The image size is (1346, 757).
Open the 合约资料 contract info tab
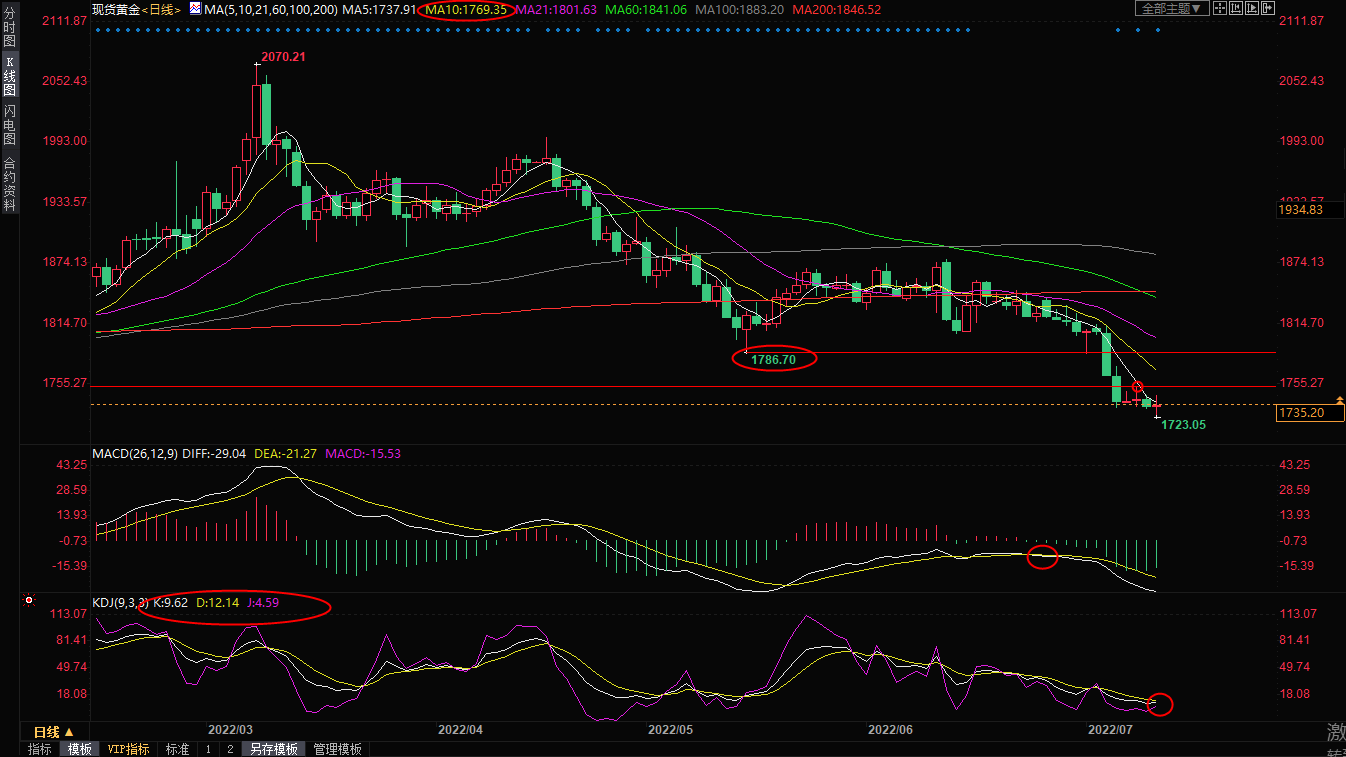coord(9,183)
